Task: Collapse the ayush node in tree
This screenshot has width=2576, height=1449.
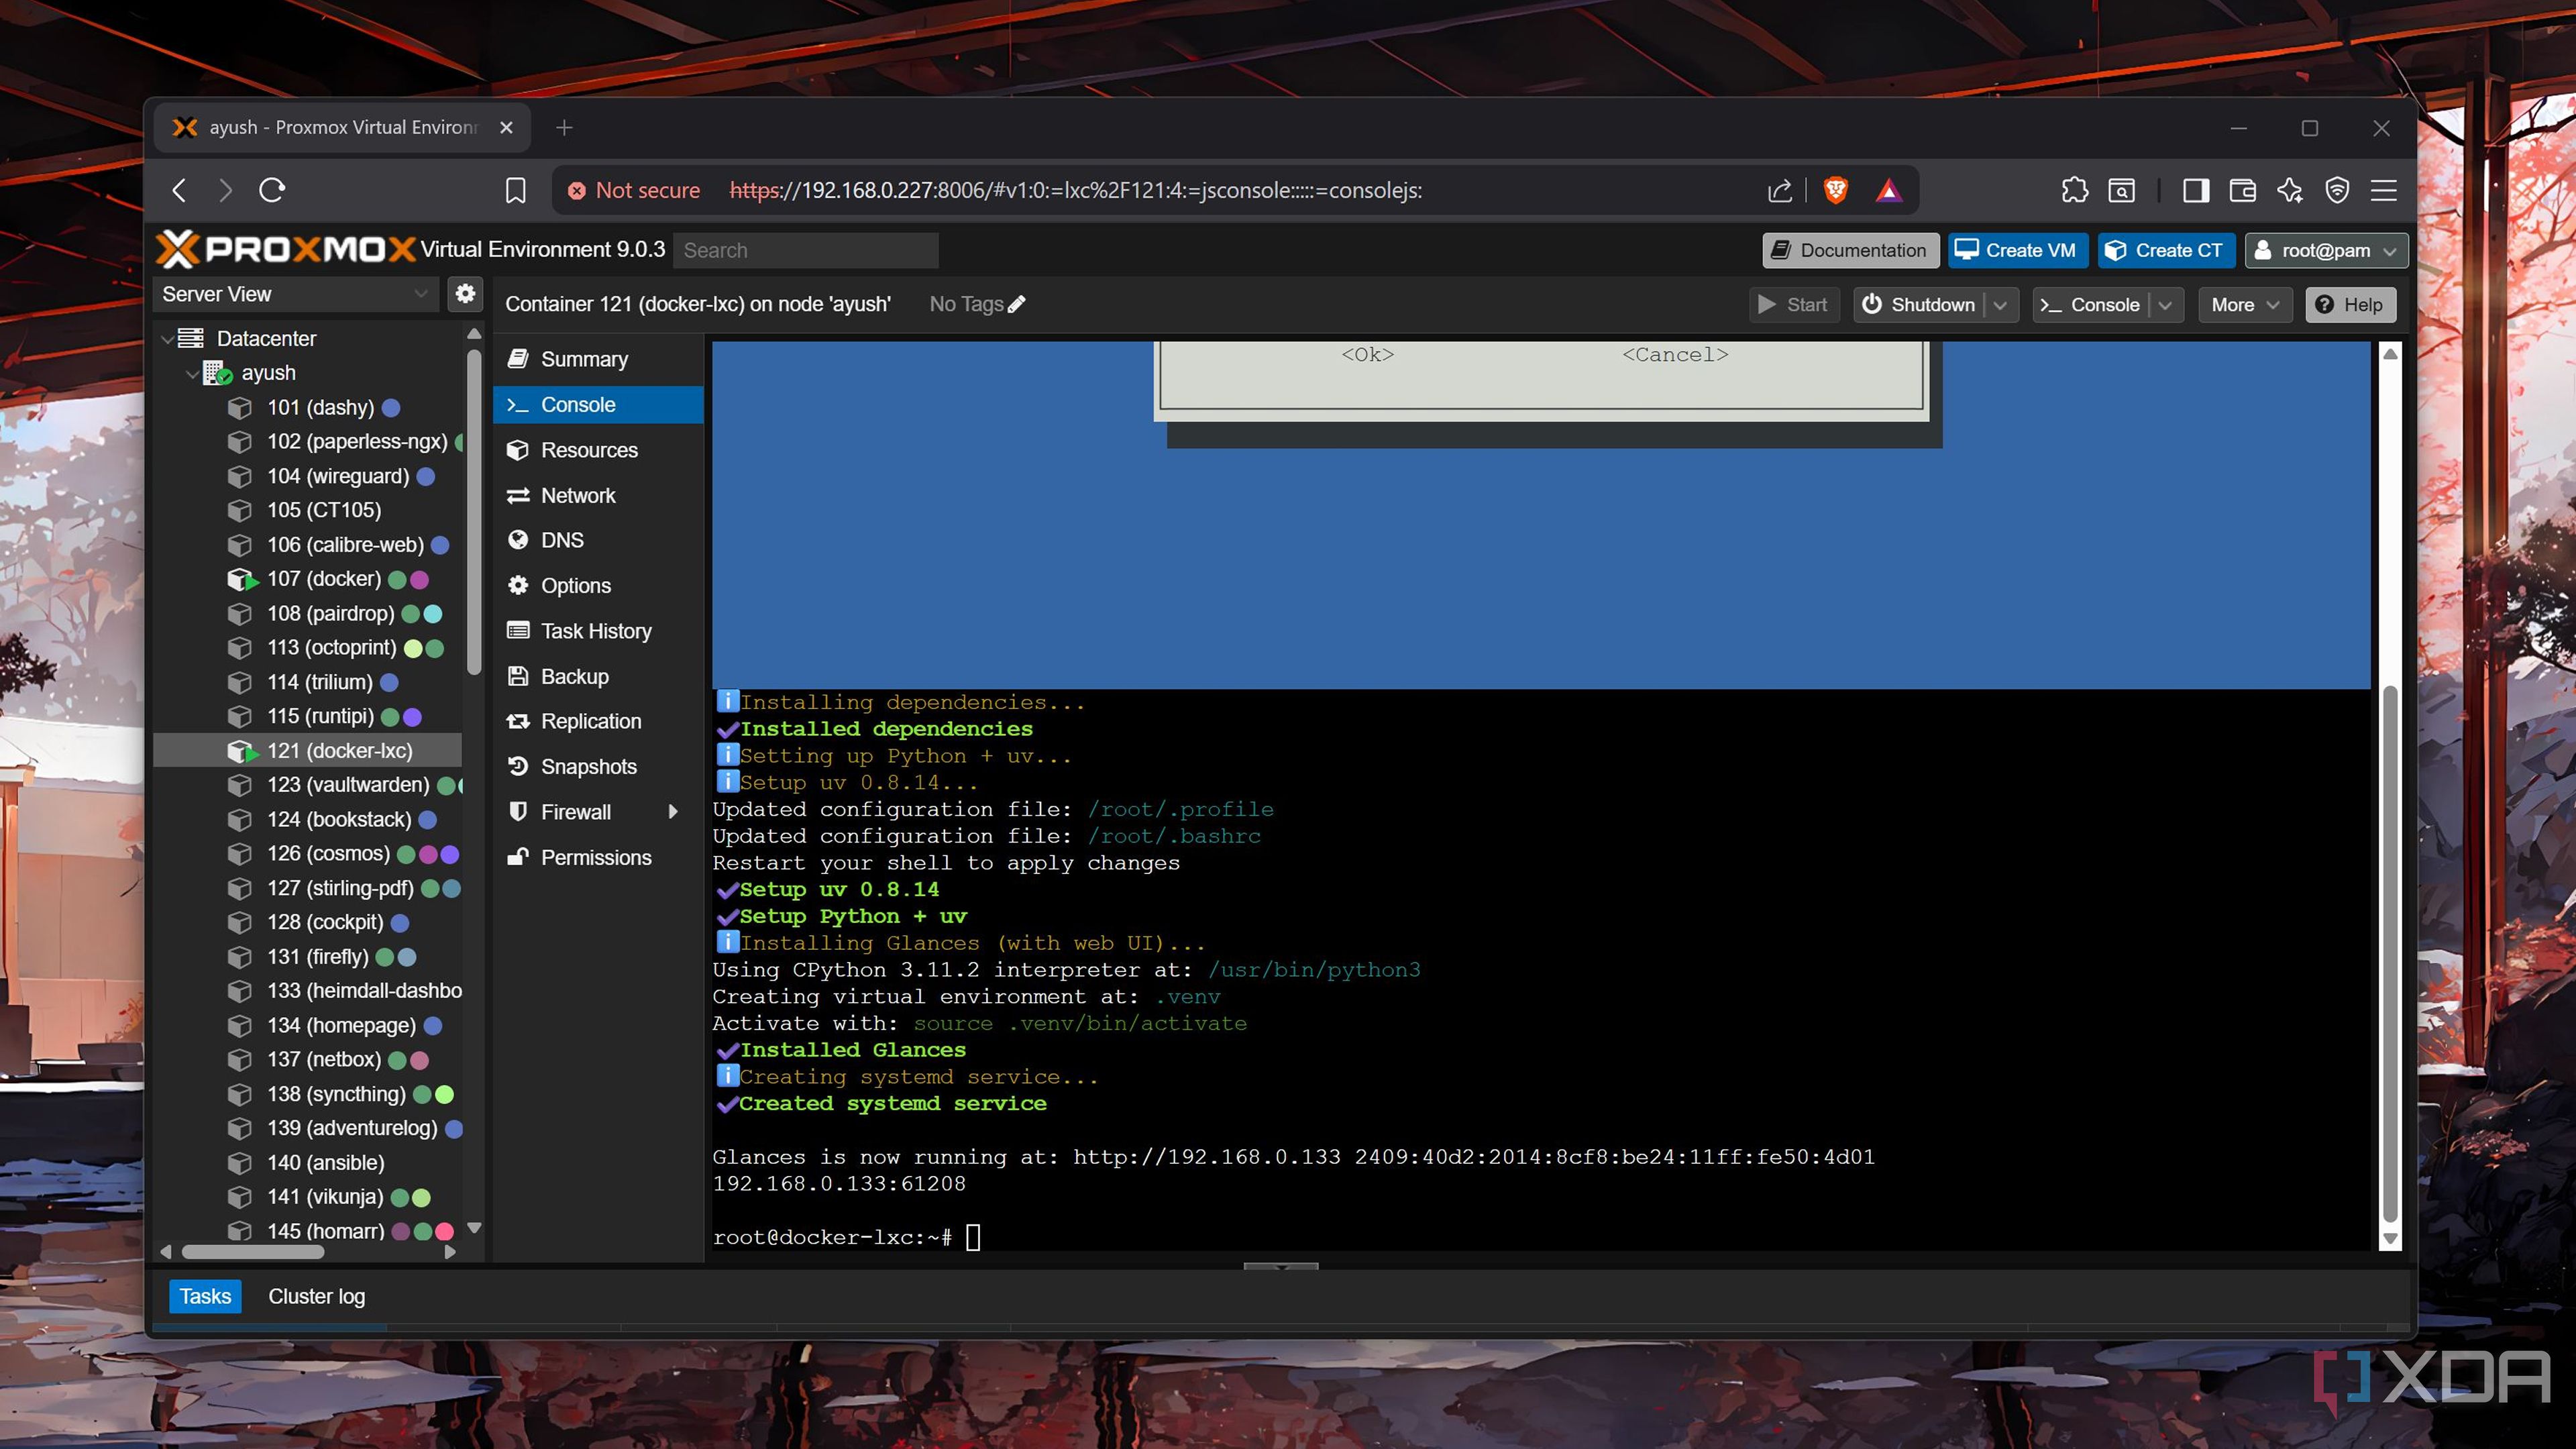Action: [192, 373]
